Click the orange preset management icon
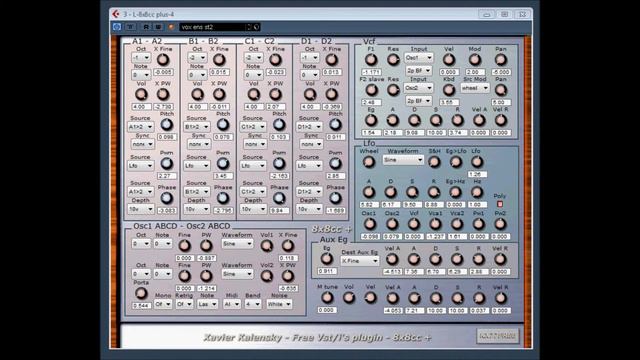The image size is (640, 360). pyautogui.click(x=171, y=27)
